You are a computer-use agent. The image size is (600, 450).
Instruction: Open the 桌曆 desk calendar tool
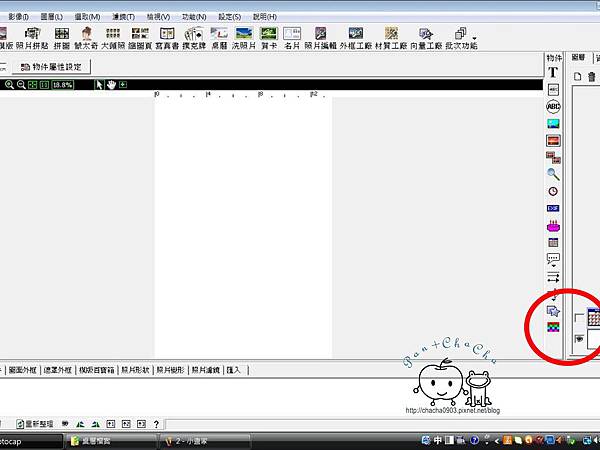[219, 38]
